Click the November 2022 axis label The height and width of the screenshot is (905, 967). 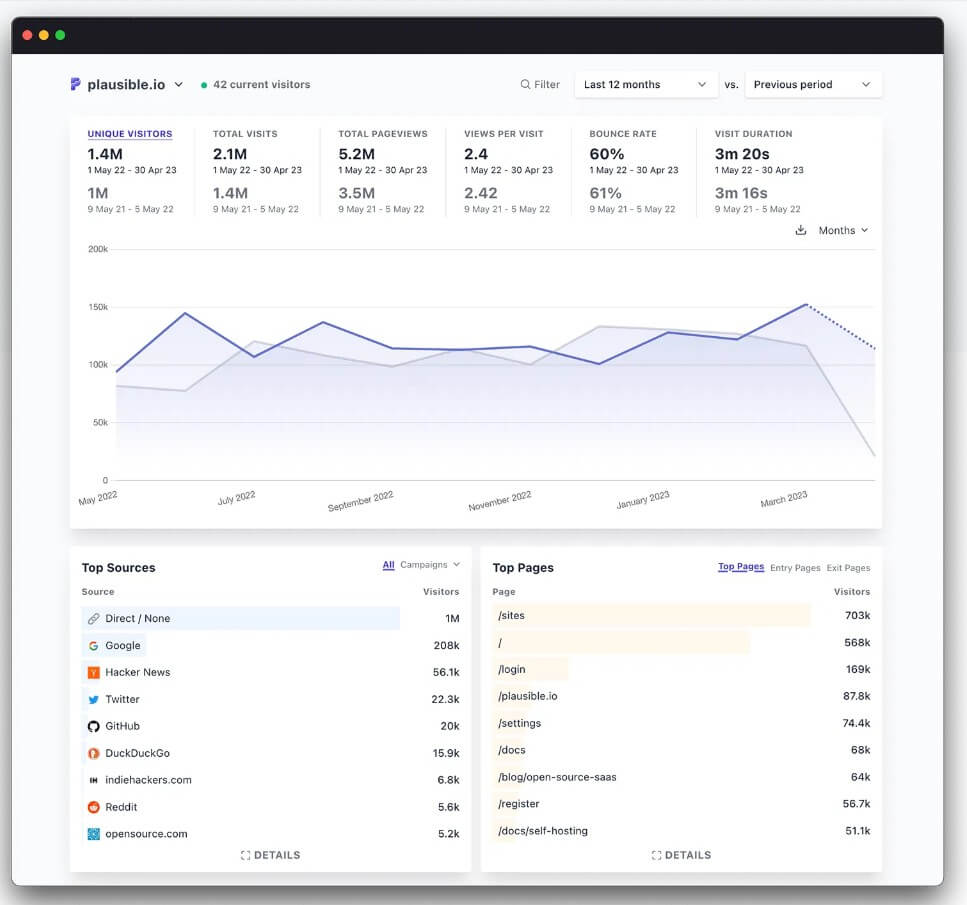[500, 501]
